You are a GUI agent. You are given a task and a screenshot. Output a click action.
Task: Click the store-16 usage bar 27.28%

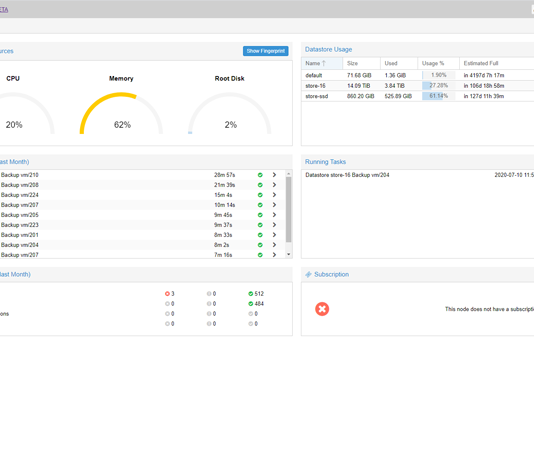point(439,86)
